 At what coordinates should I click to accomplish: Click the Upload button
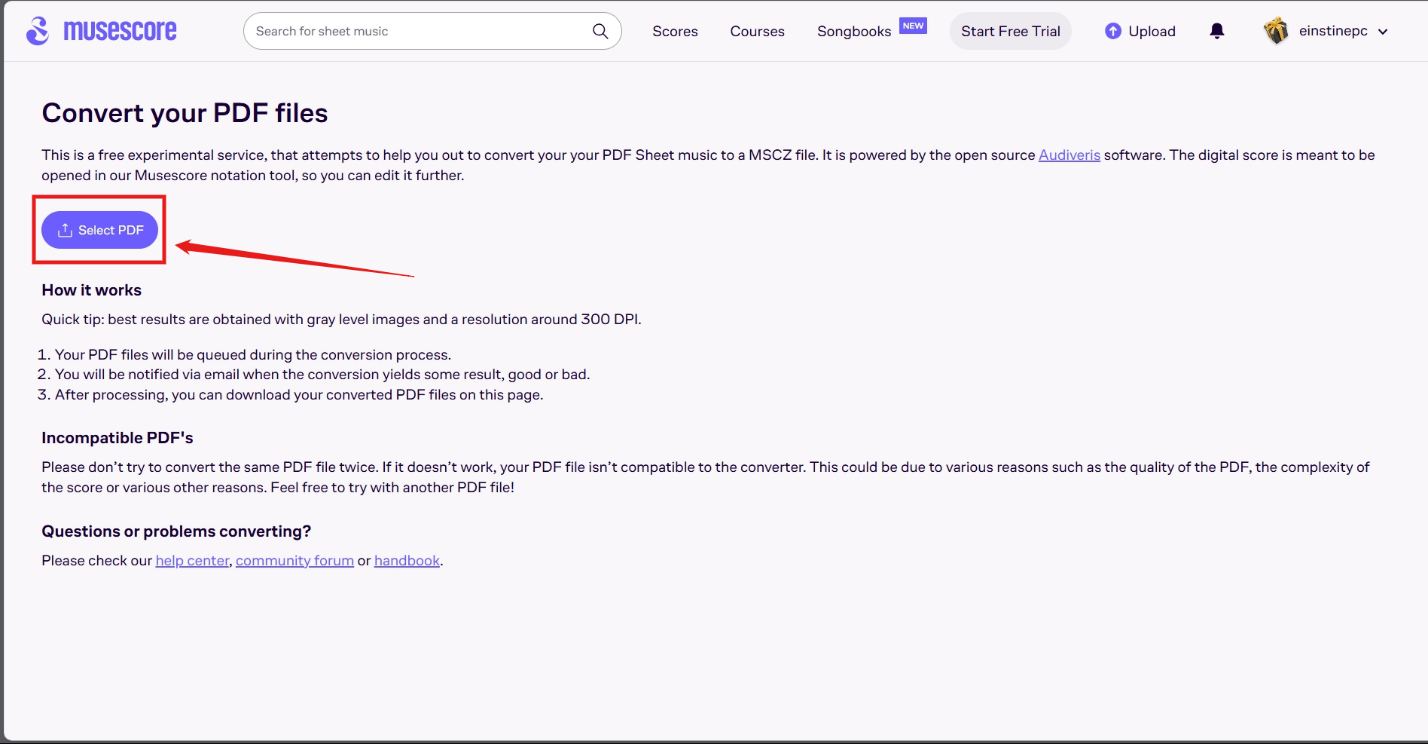[1140, 31]
